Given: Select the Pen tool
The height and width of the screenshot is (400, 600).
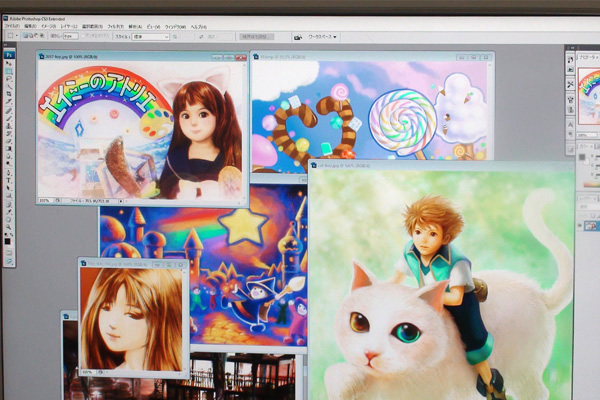Looking at the screenshot, I should click(9, 173).
